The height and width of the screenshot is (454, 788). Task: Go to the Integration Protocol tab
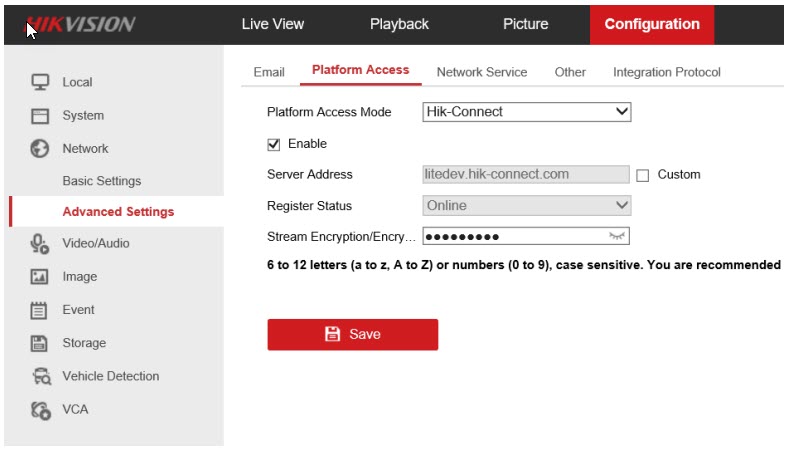[x=666, y=72]
